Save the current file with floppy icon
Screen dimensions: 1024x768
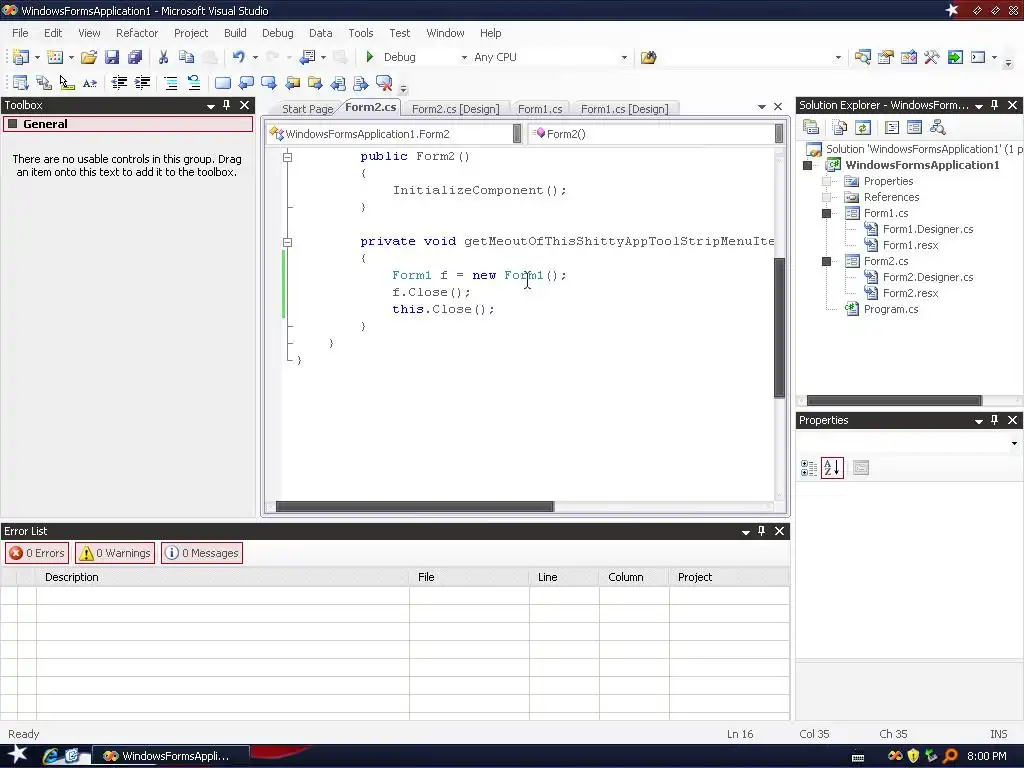point(112,57)
